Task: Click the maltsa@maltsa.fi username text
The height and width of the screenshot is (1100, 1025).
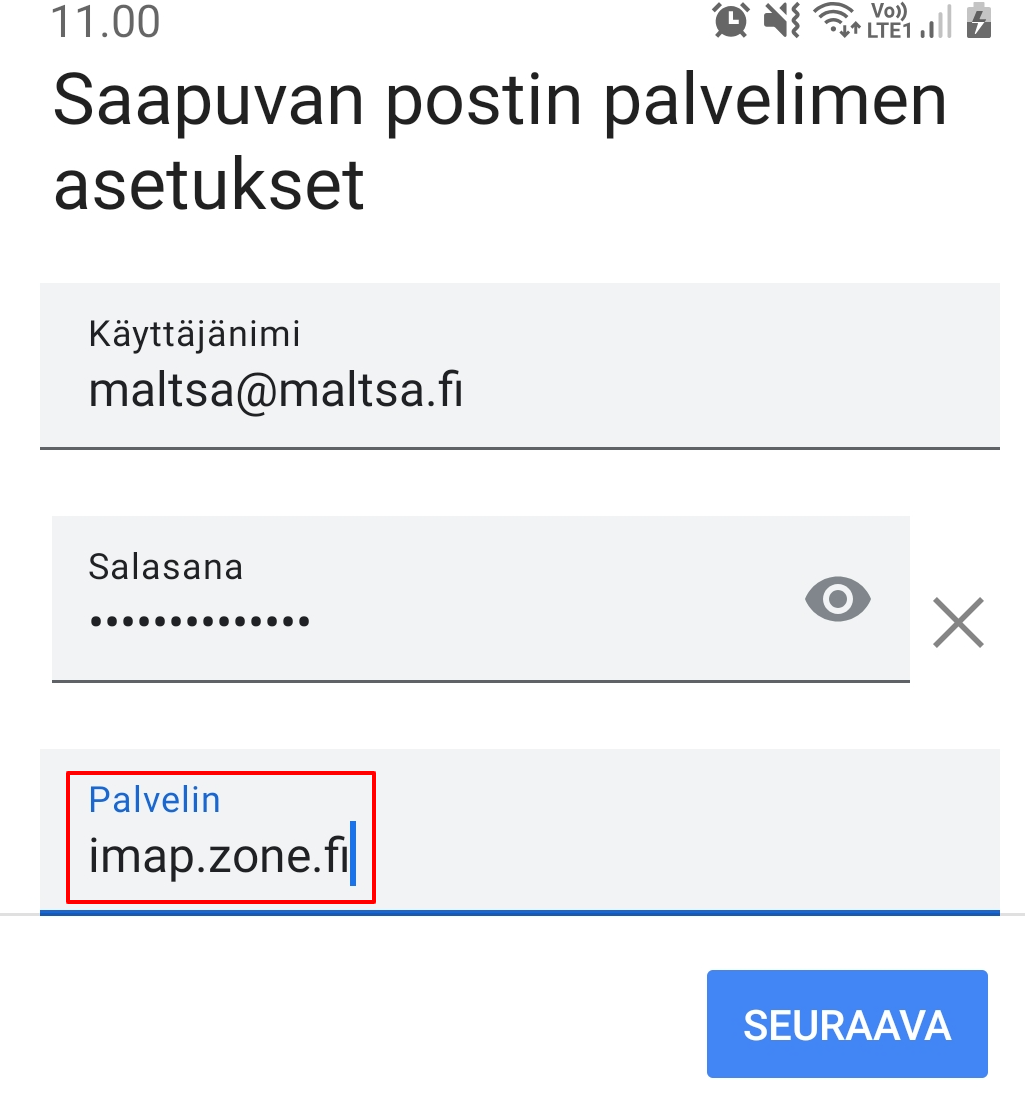Action: (x=275, y=390)
